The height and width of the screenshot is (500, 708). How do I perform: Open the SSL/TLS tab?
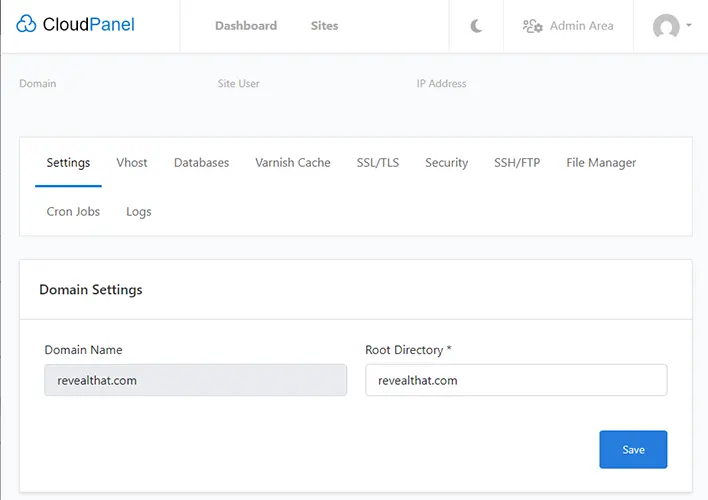pos(378,163)
